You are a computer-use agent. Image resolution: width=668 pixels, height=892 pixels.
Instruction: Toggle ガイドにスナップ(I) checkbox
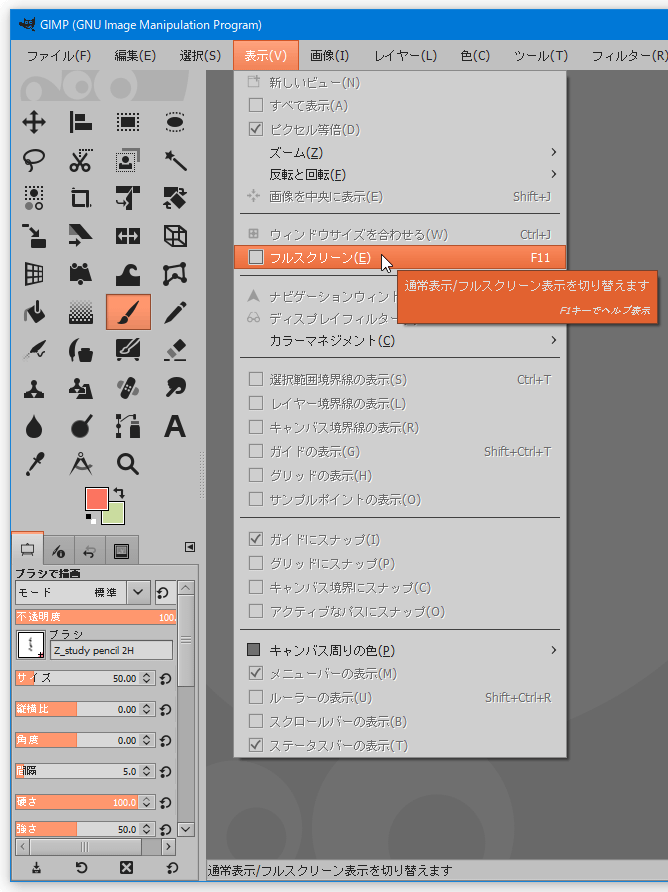[256, 539]
